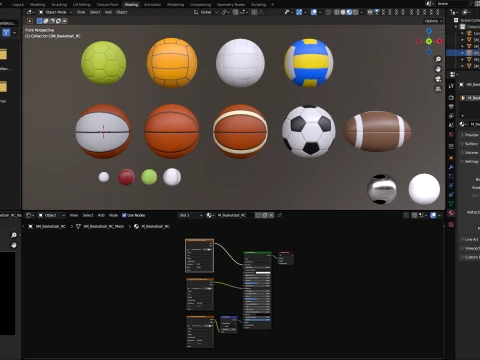Open the Sculpting workspace tab
The height and width of the screenshot is (360, 480).
(x=59, y=5)
